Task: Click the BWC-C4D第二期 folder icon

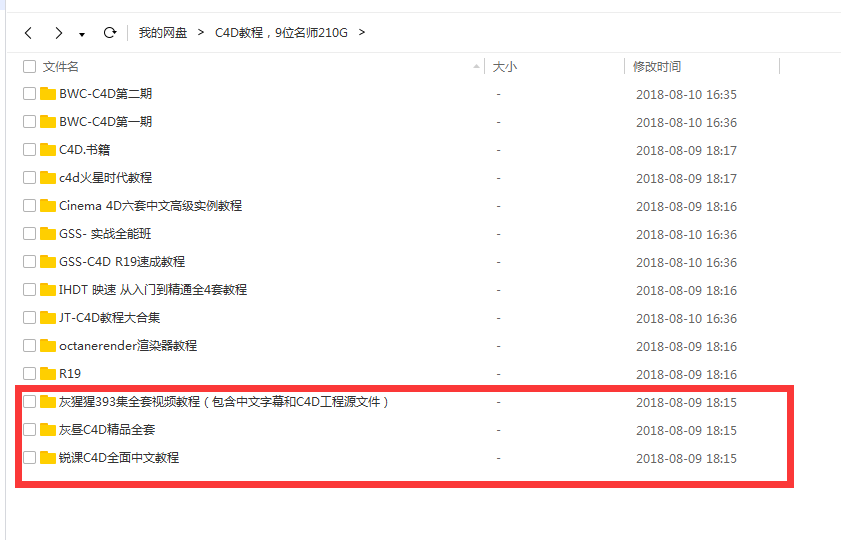Action: 48,94
